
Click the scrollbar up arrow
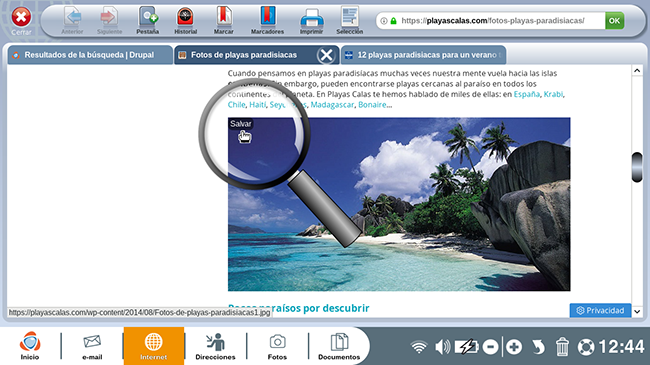pyautogui.click(x=637, y=71)
